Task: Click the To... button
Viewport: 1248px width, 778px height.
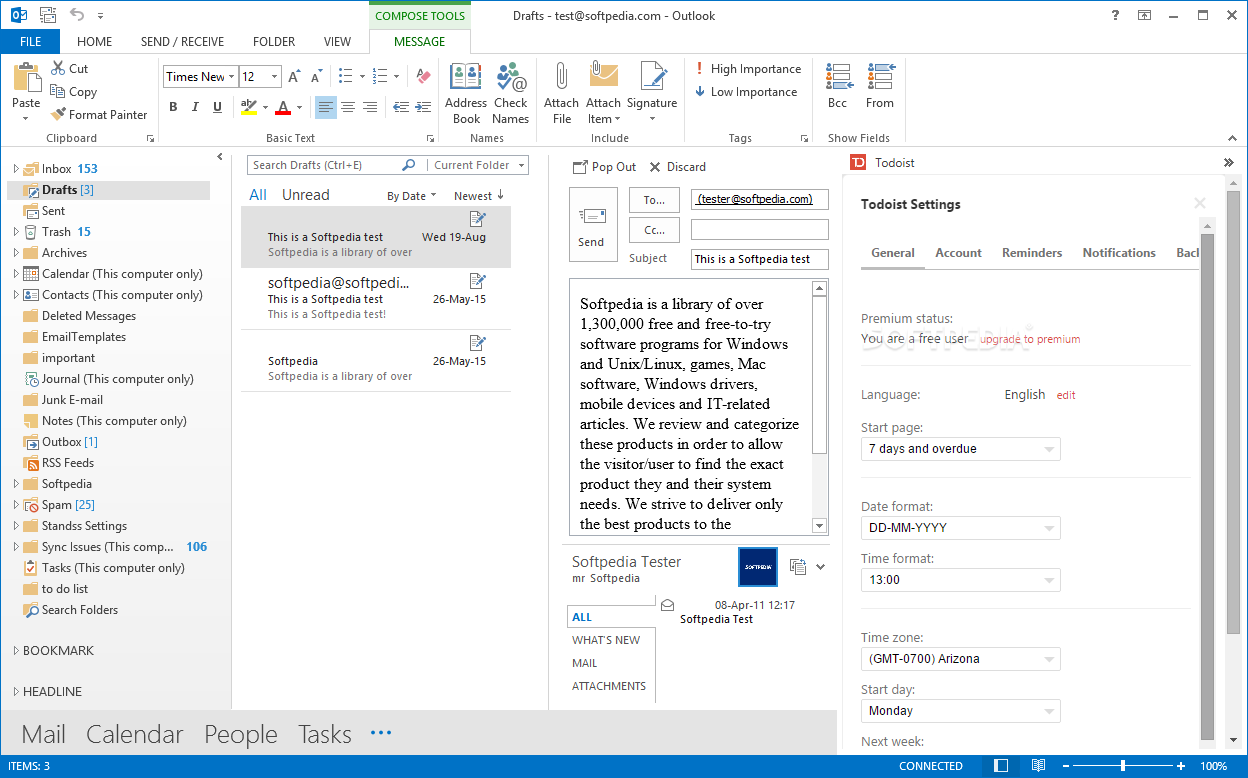Action: (x=654, y=200)
